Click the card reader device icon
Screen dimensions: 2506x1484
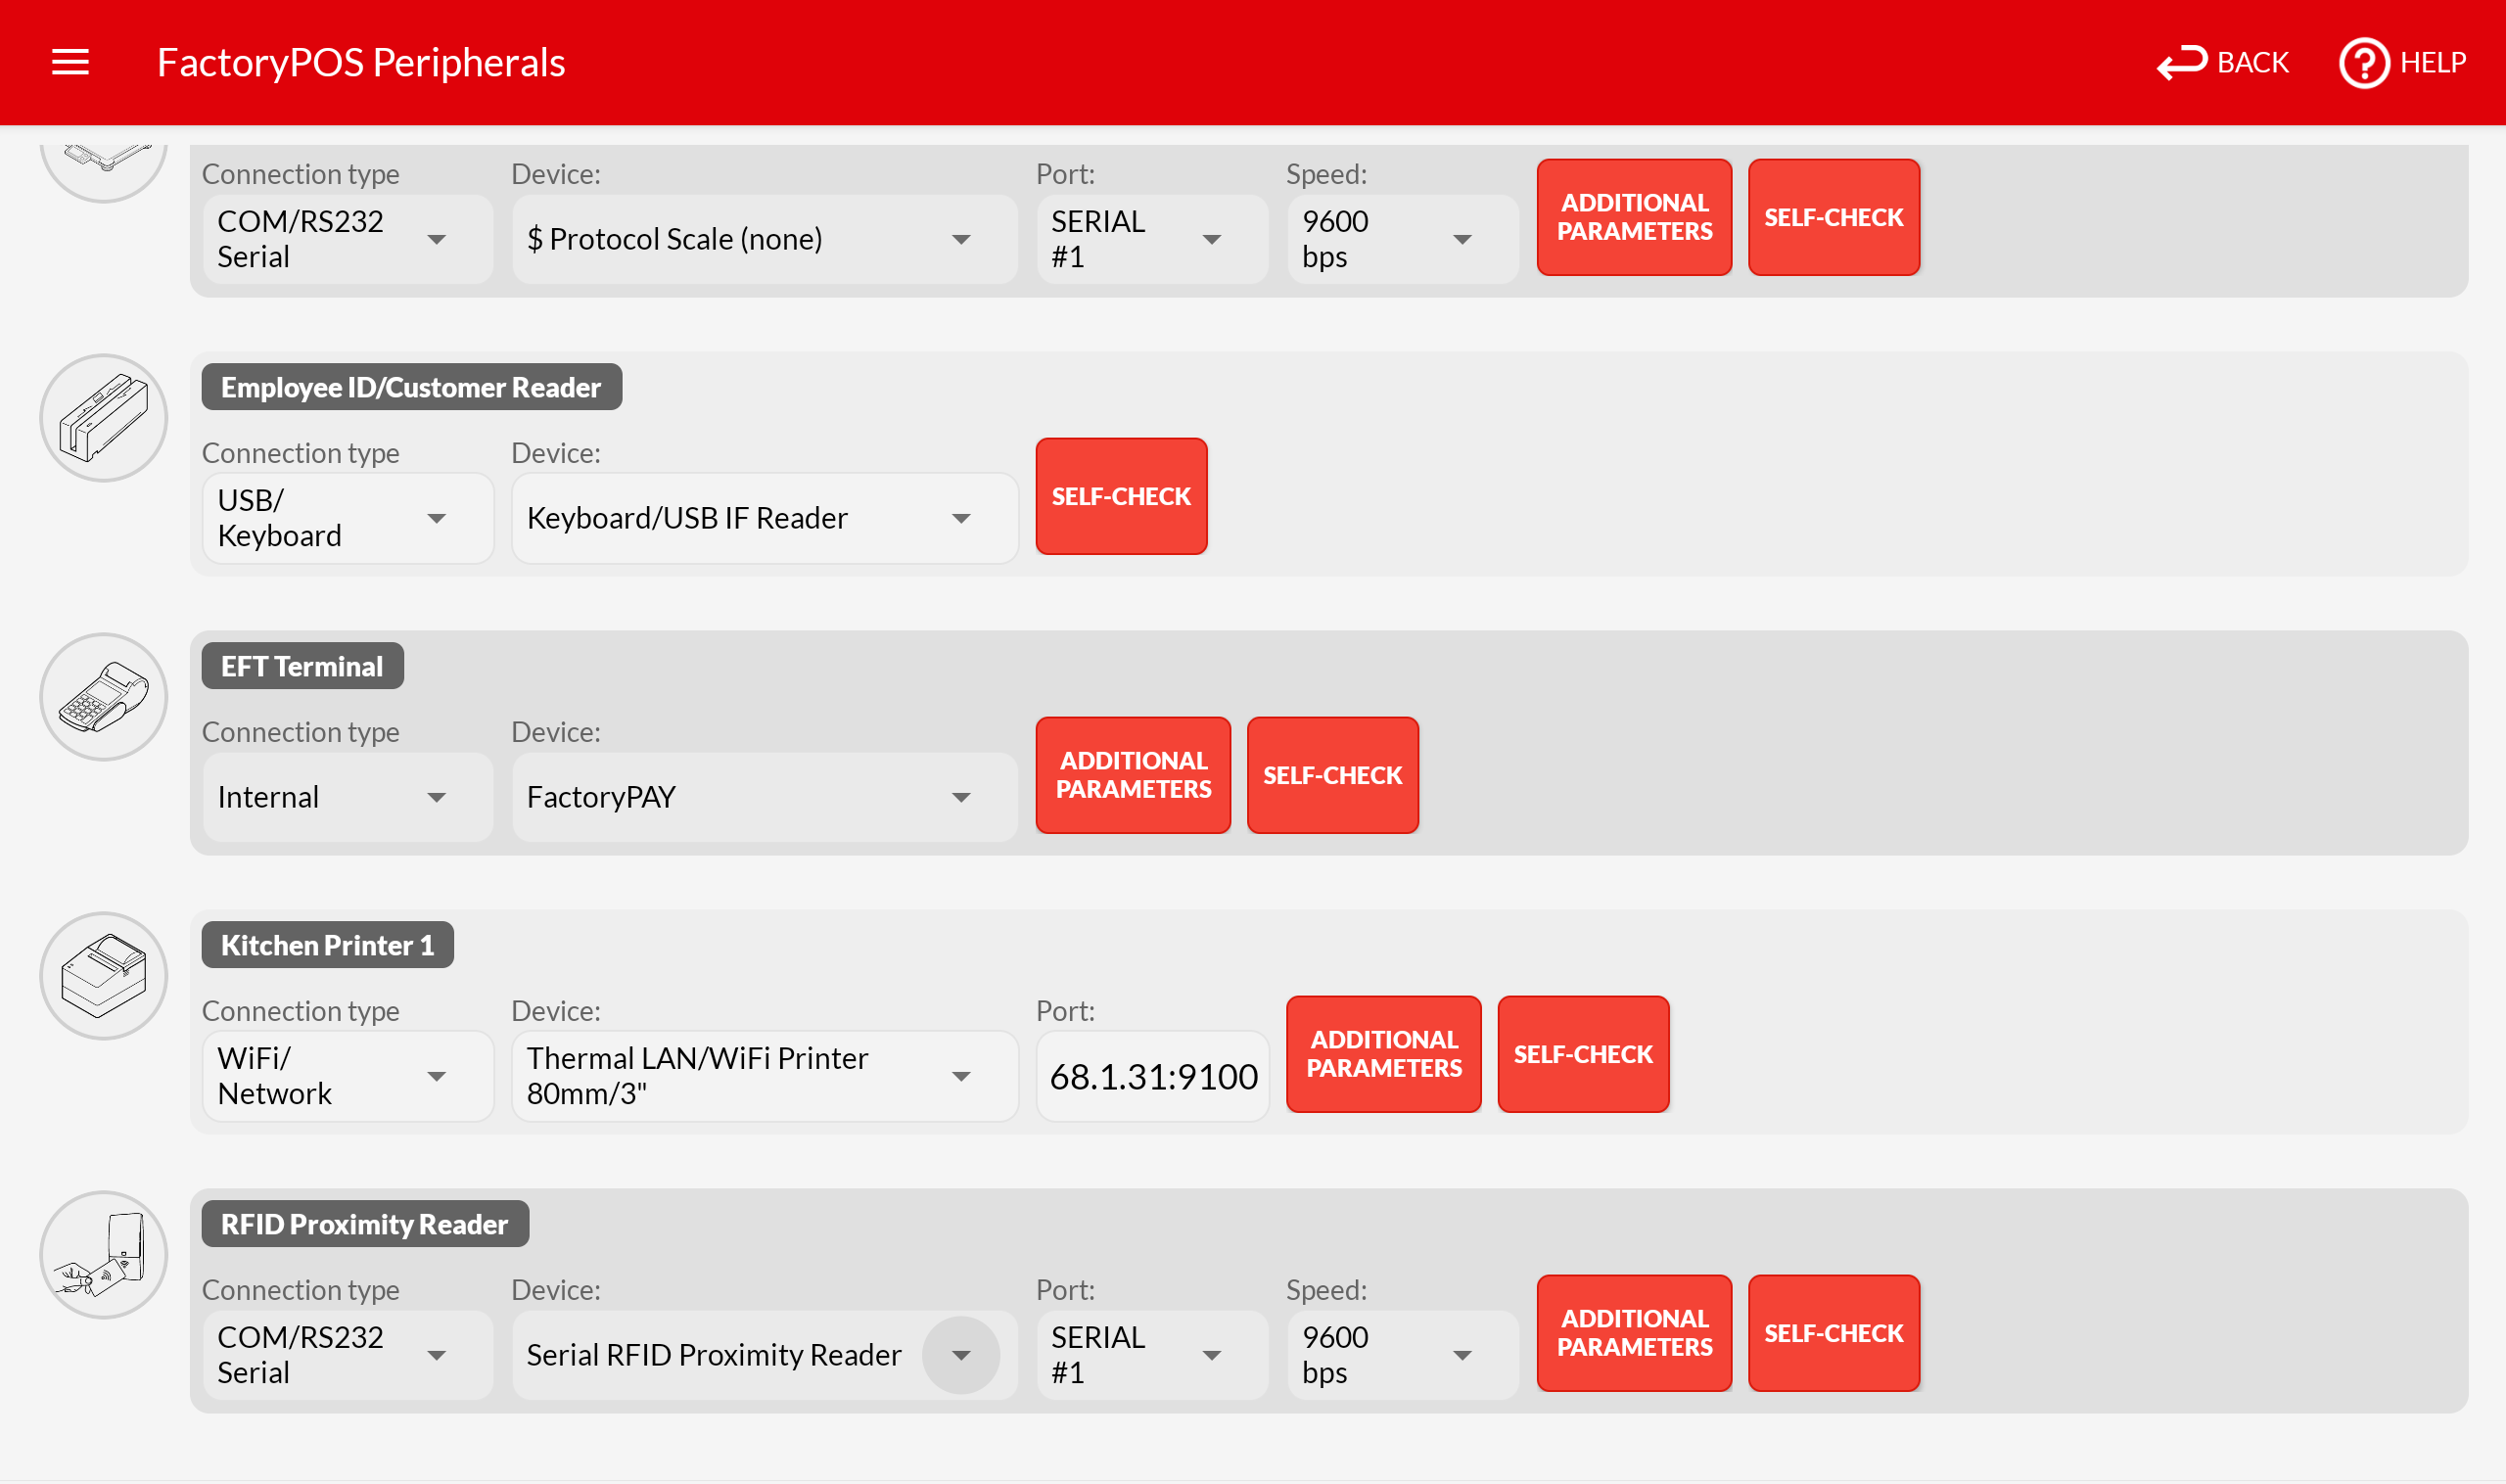[103, 418]
